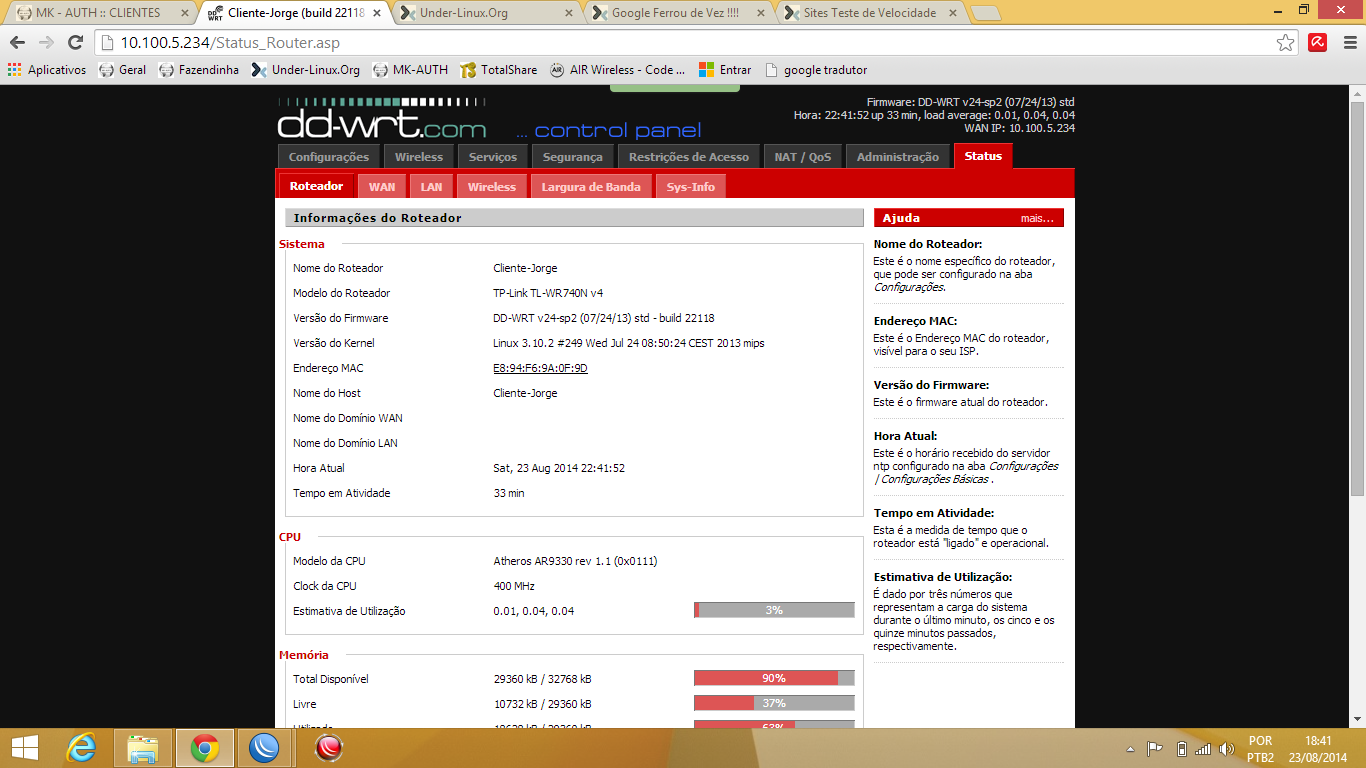Open the Administração main tab
The width and height of the screenshot is (1366, 768).
tap(898, 157)
